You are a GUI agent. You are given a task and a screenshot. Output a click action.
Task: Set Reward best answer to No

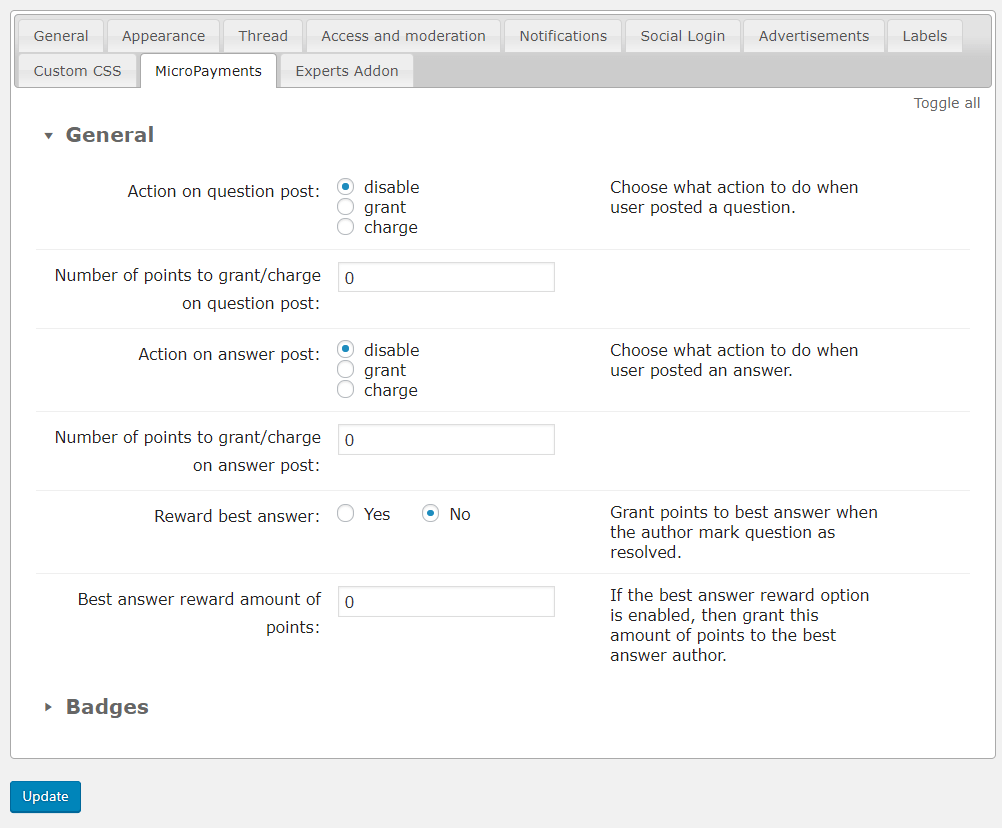(x=431, y=514)
